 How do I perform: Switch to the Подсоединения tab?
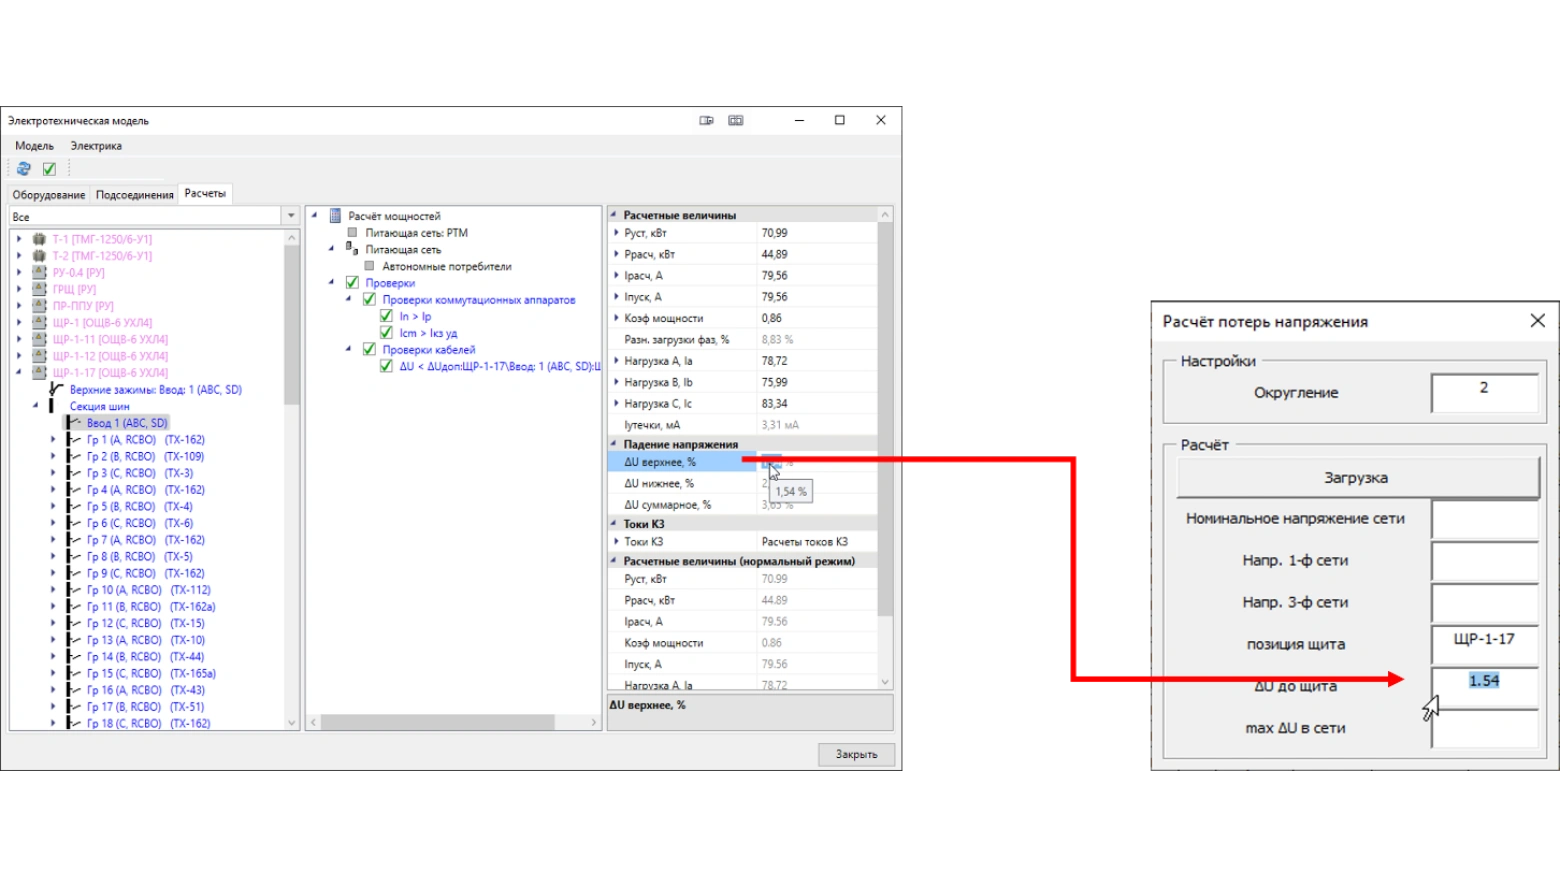point(135,195)
